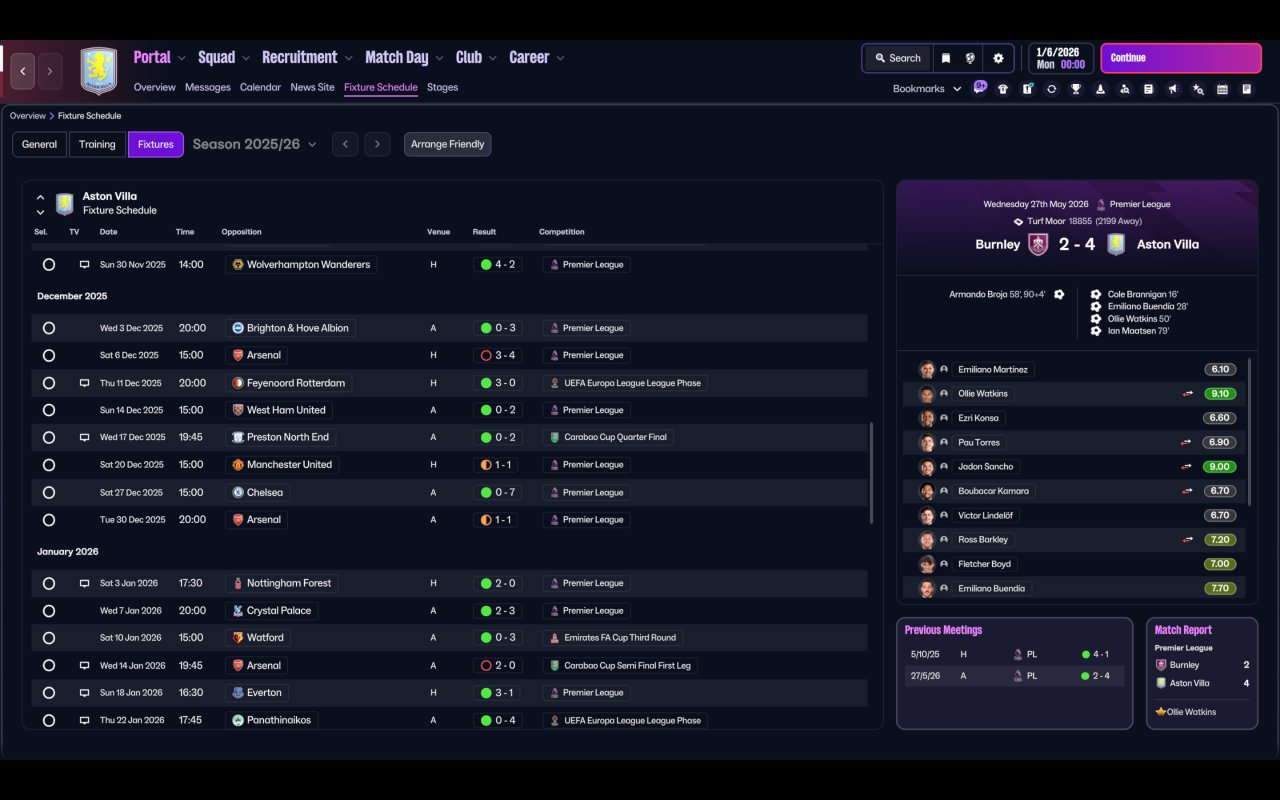Click the fixture list vertical scrollbar
The height and width of the screenshot is (800, 1280).
point(872,472)
